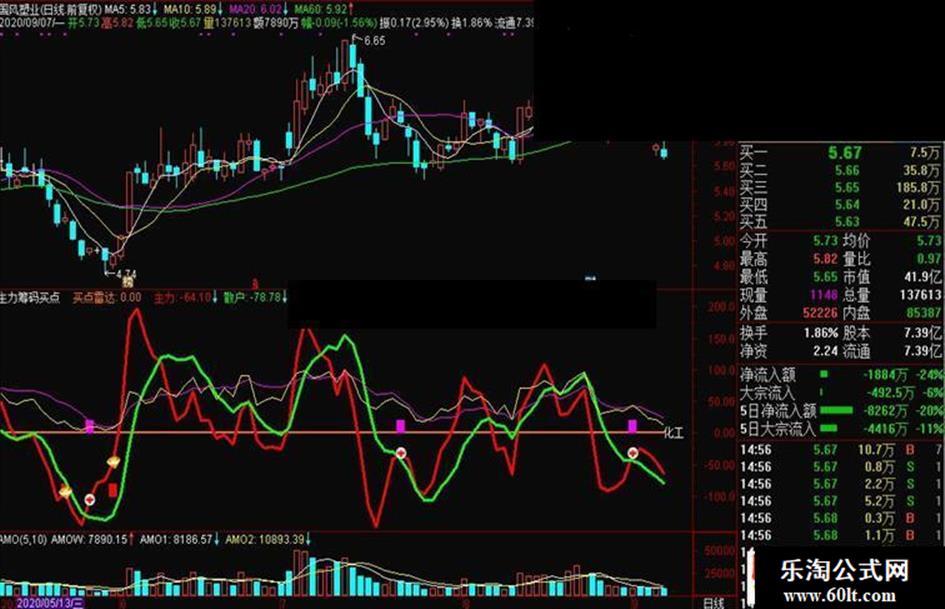
Task: Select the MA20: 6.02 indicator label
Action: [258, 10]
